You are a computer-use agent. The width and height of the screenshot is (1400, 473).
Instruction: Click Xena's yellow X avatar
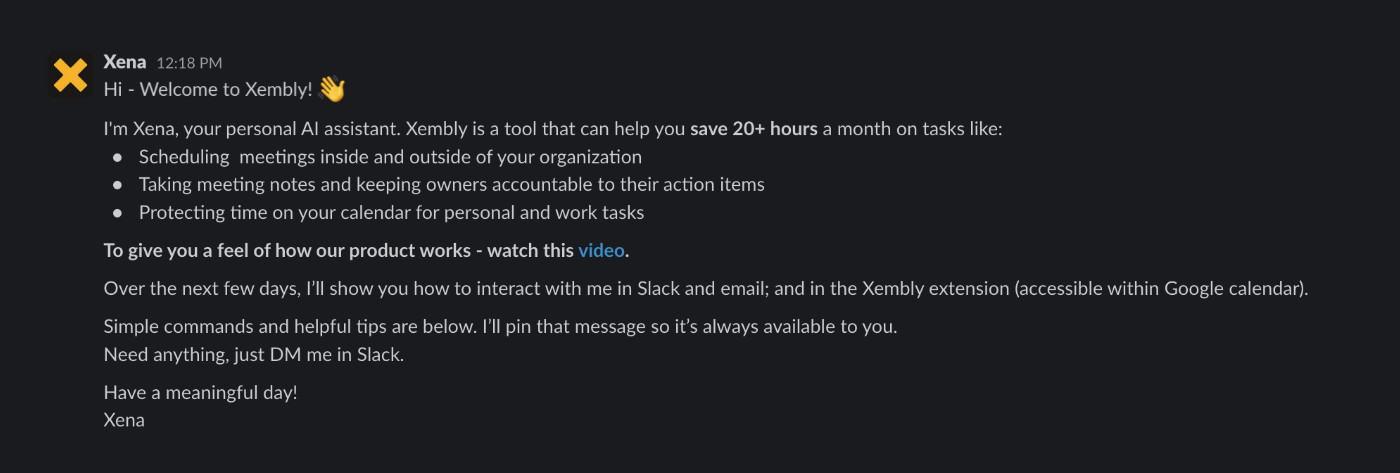click(70, 75)
